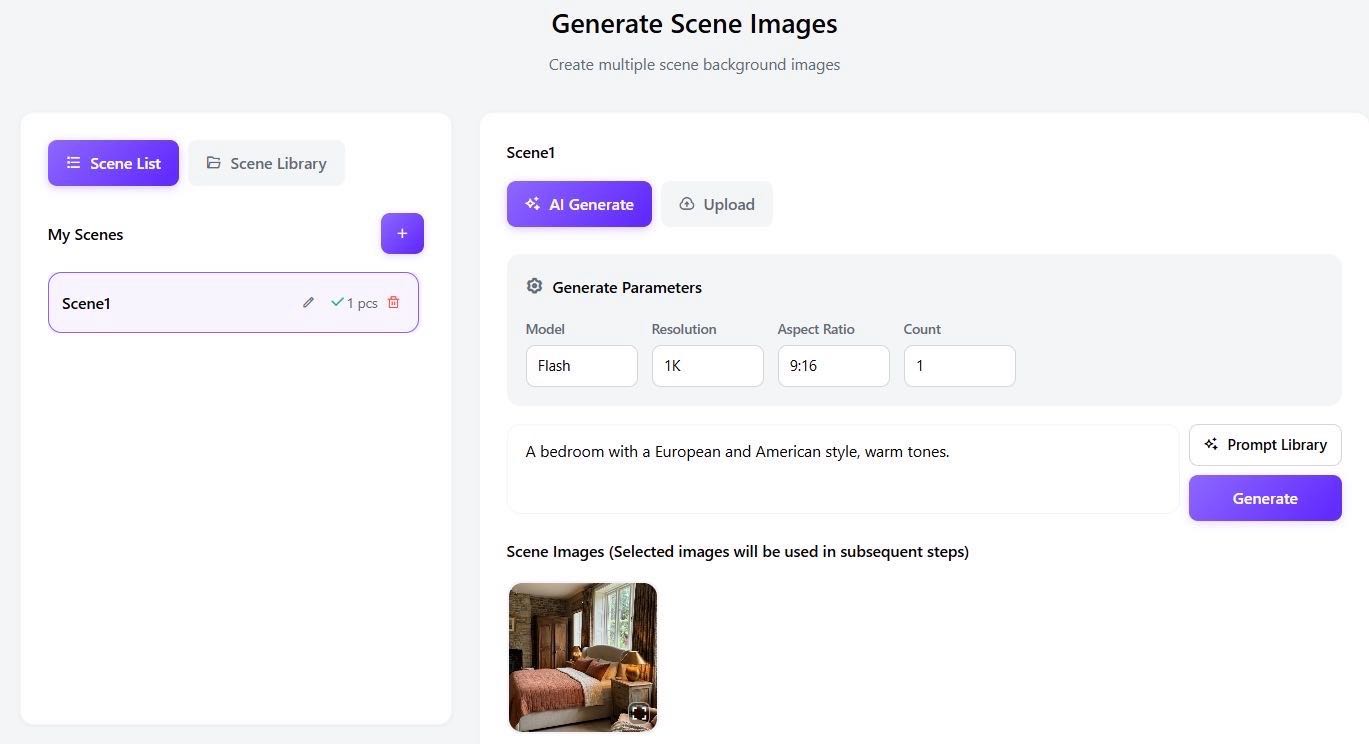1369x744 pixels.
Task: Open the Prompt Library
Action: pos(1264,445)
